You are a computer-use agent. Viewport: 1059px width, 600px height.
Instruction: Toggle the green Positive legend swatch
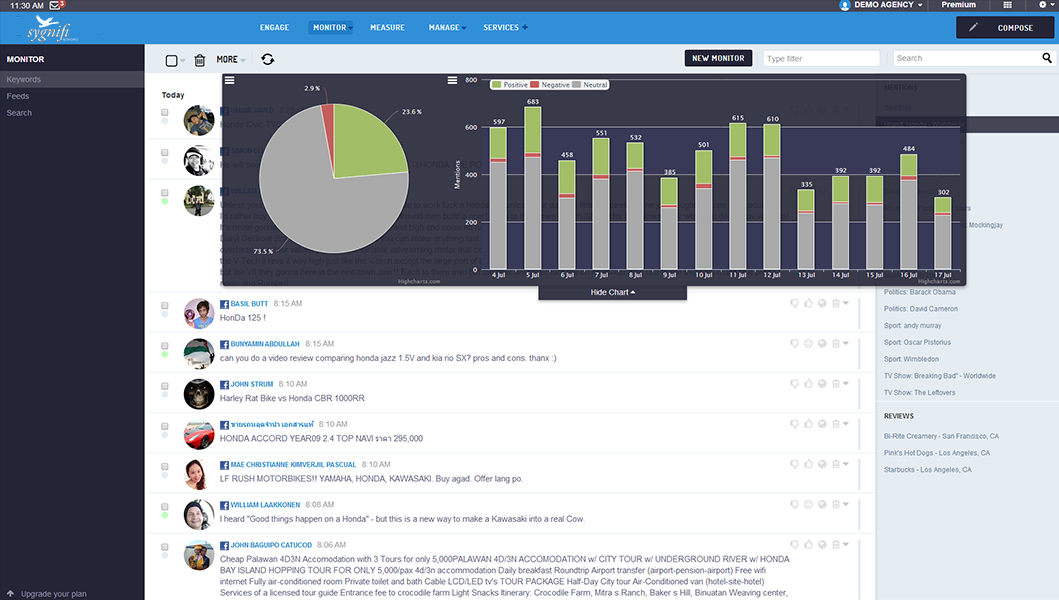click(x=497, y=85)
